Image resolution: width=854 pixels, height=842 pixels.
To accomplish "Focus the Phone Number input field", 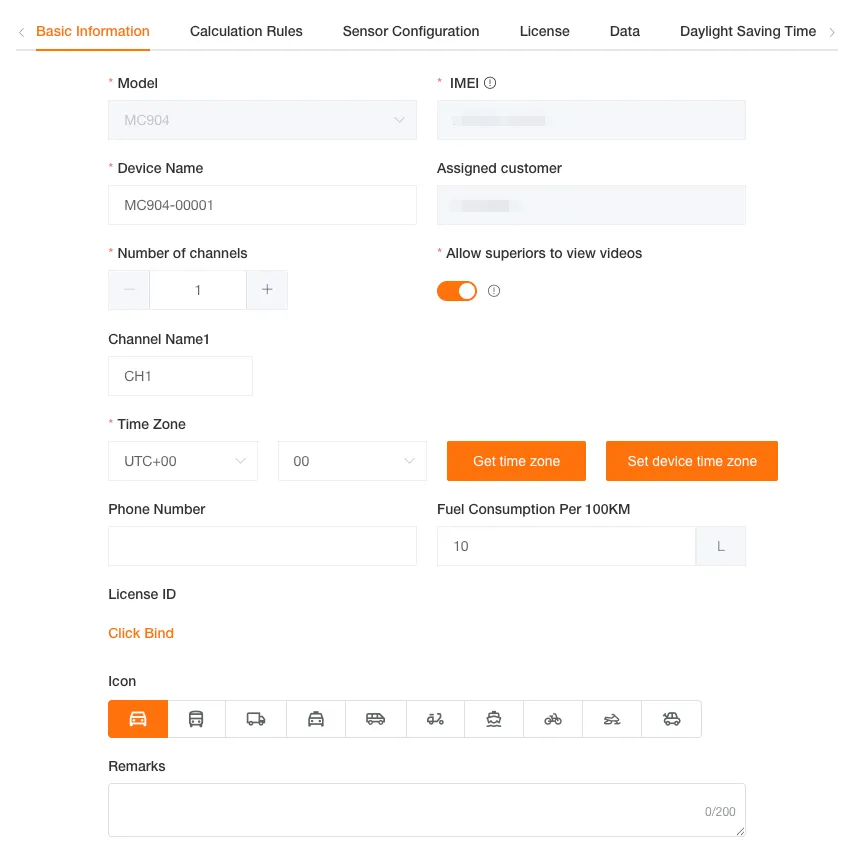I will coord(262,546).
